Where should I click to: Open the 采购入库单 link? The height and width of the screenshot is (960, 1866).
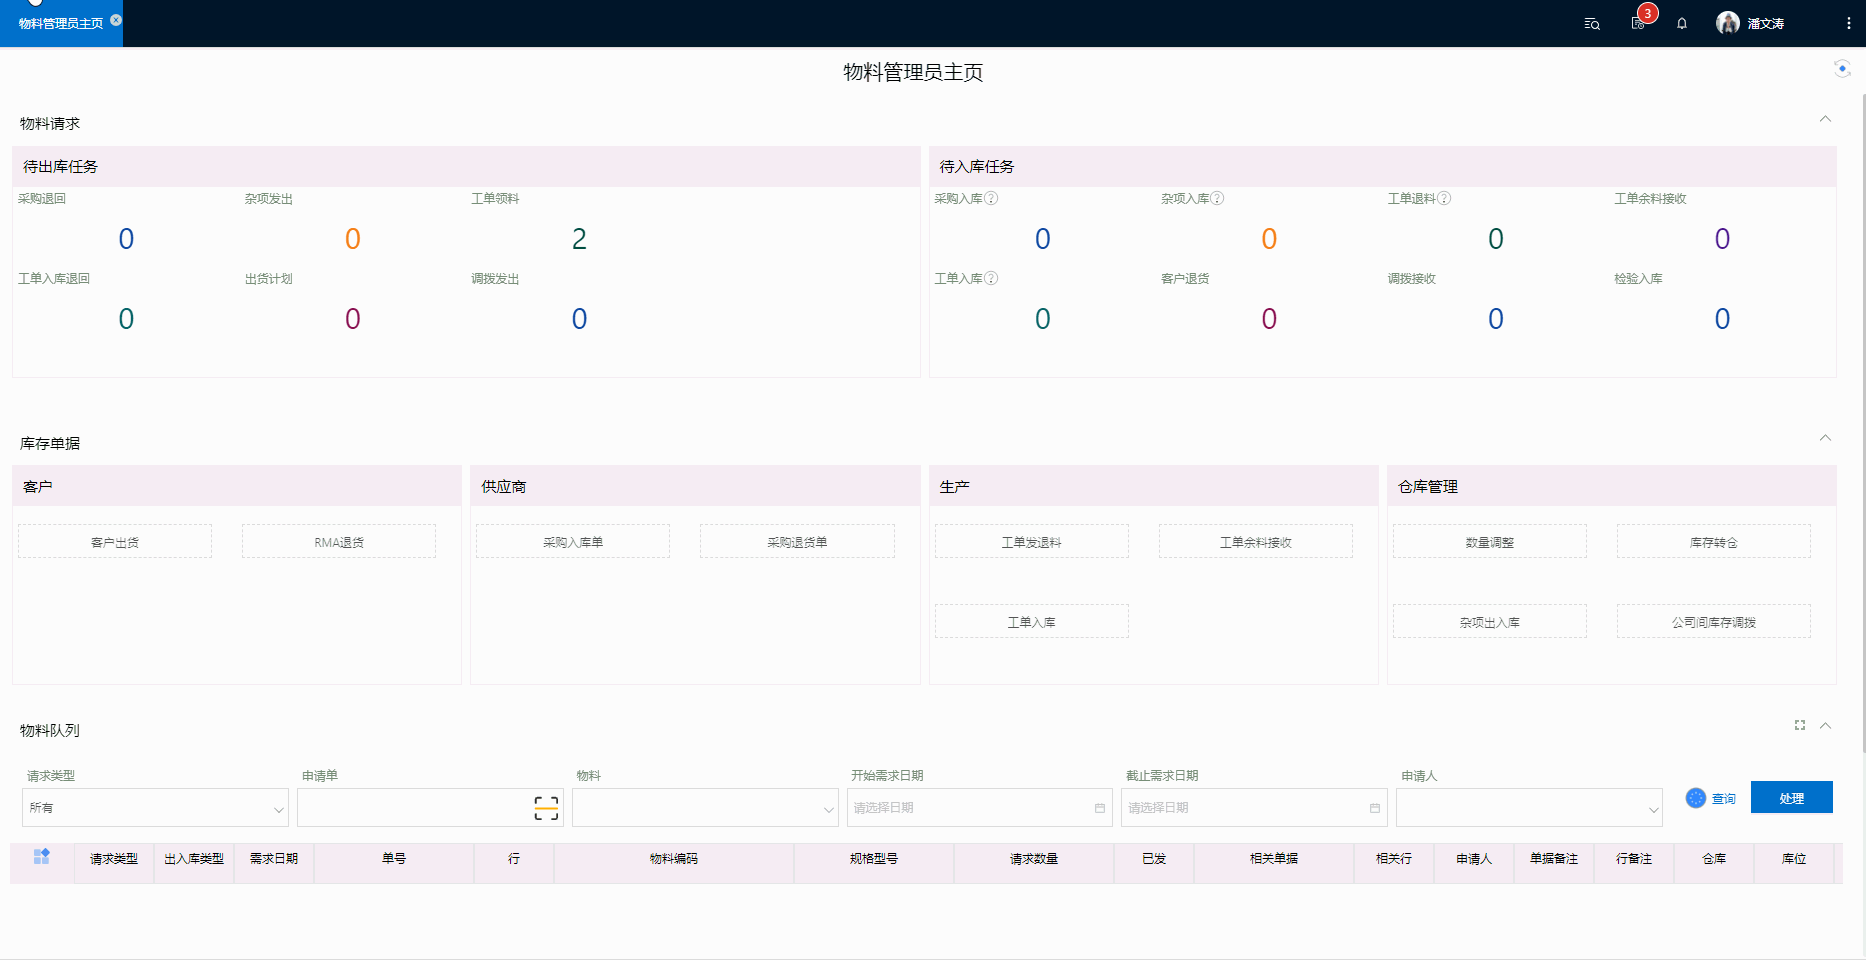point(573,542)
